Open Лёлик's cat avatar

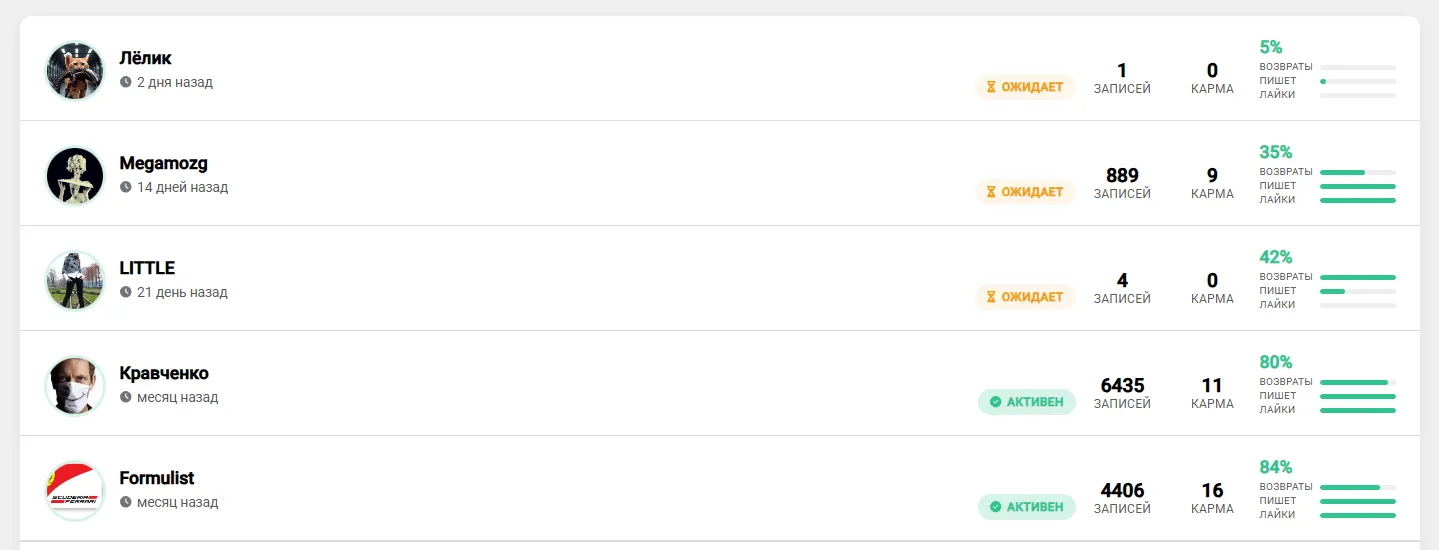[75, 71]
